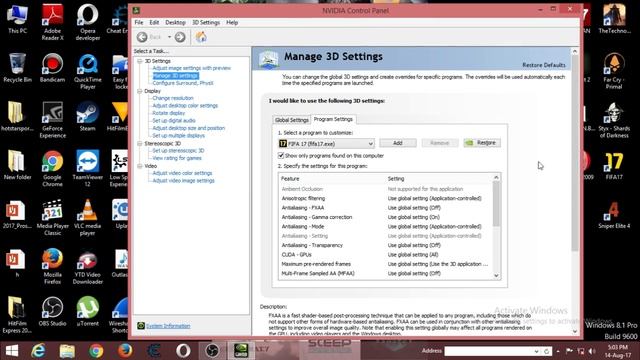Click the Add program button
This screenshot has height=360, width=640.
pos(398,143)
